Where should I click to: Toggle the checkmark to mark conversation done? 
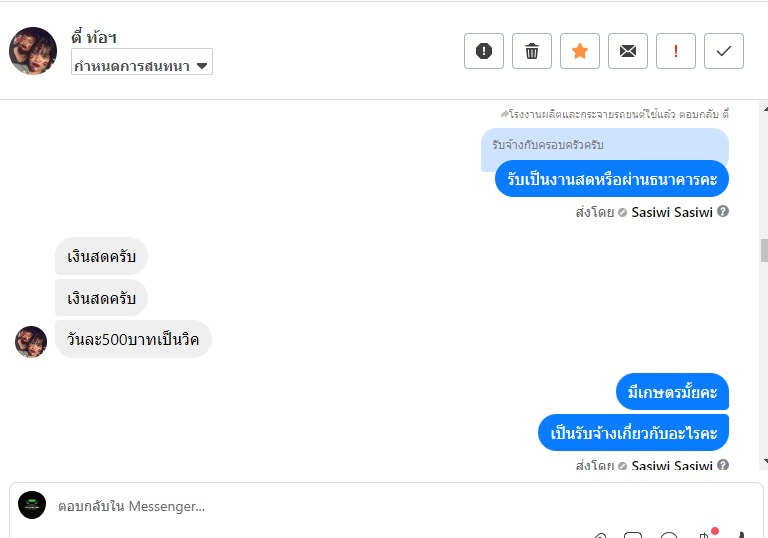[724, 51]
